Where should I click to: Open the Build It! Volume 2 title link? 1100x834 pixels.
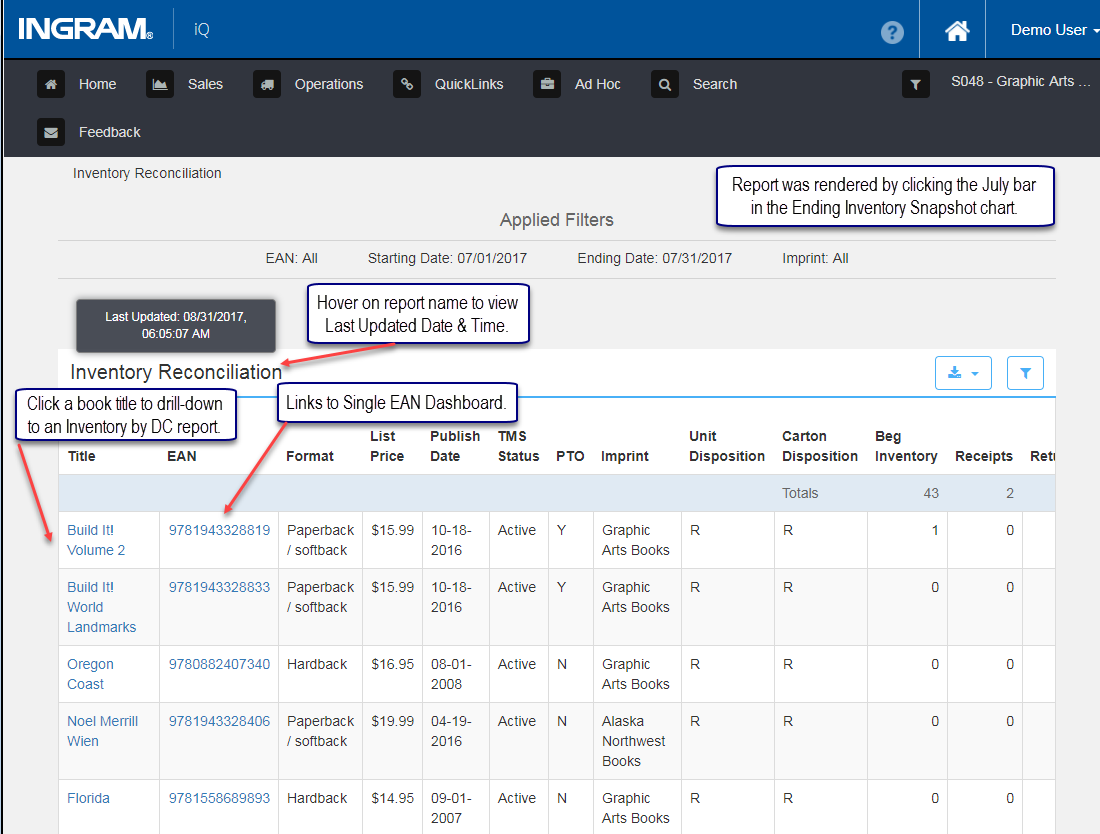click(x=96, y=540)
